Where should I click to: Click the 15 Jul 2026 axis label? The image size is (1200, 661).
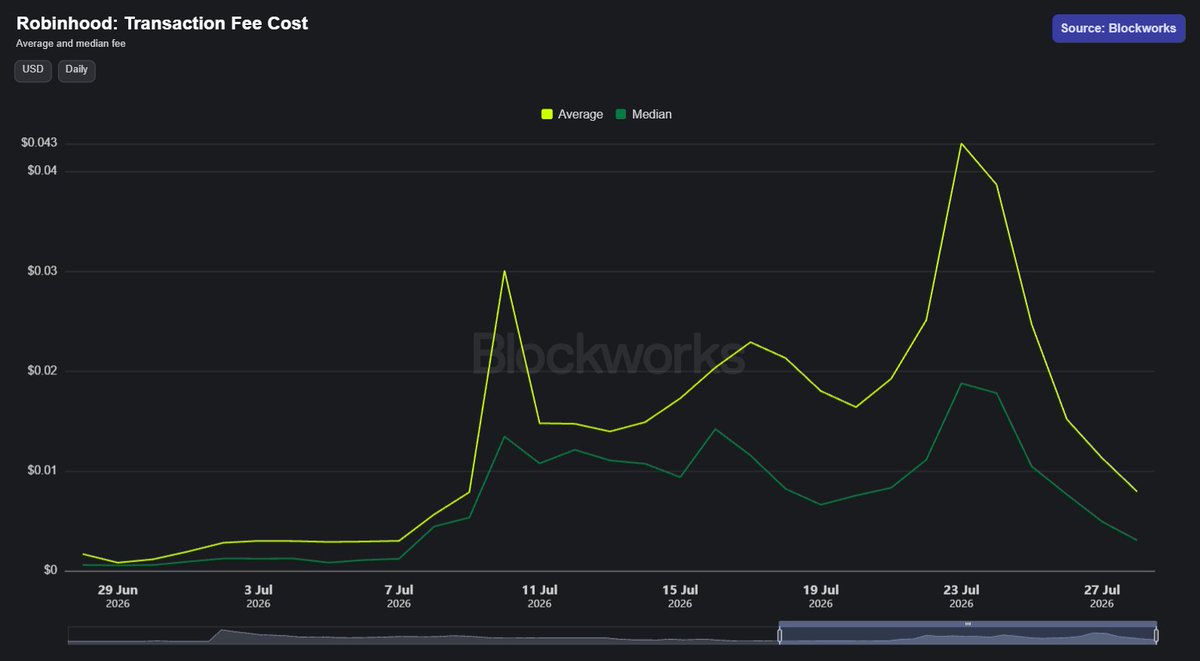coord(680,596)
